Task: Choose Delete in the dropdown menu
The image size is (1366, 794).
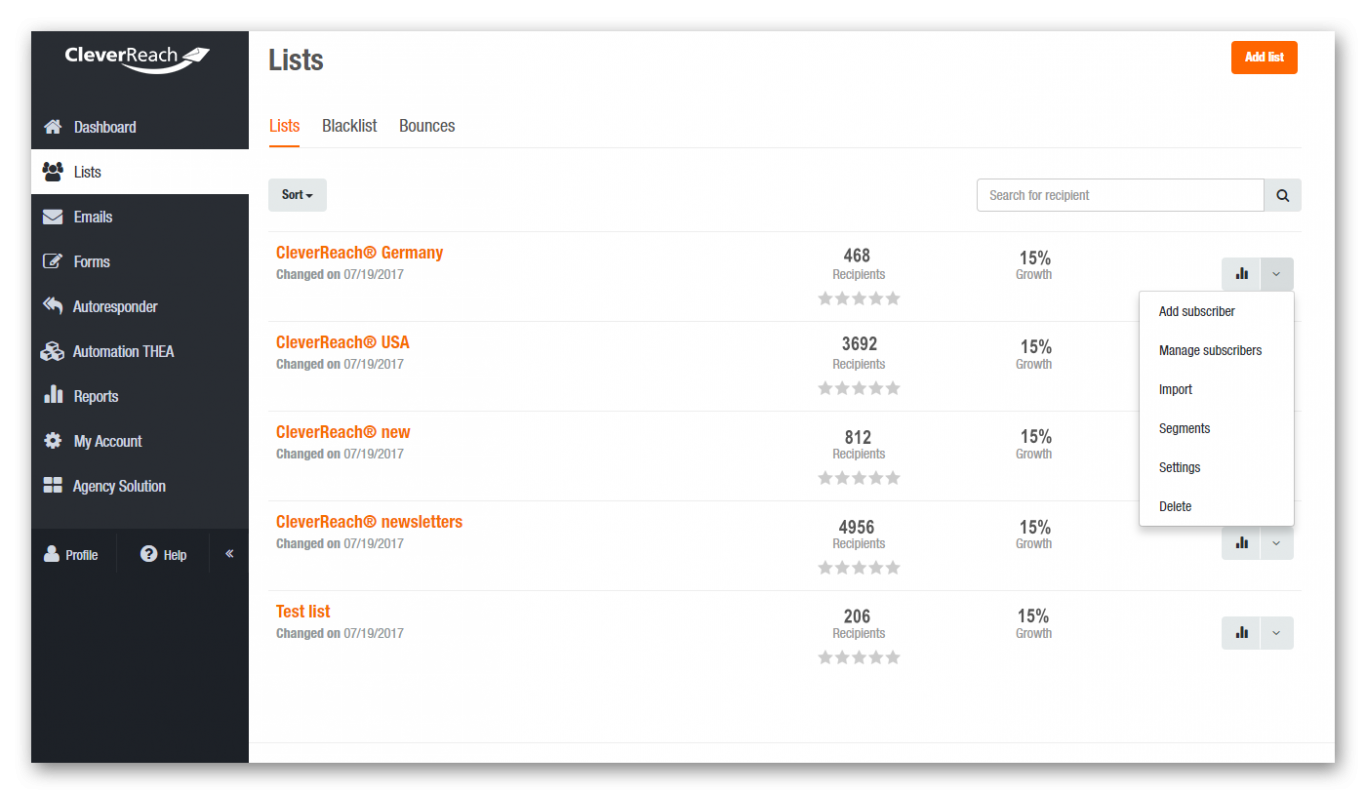Action: [x=1175, y=507]
